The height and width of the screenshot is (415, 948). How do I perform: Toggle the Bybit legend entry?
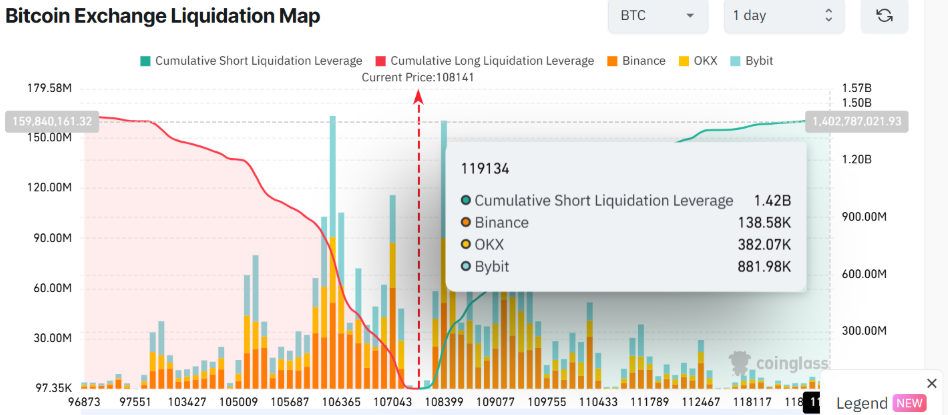click(x=754, y=61)
